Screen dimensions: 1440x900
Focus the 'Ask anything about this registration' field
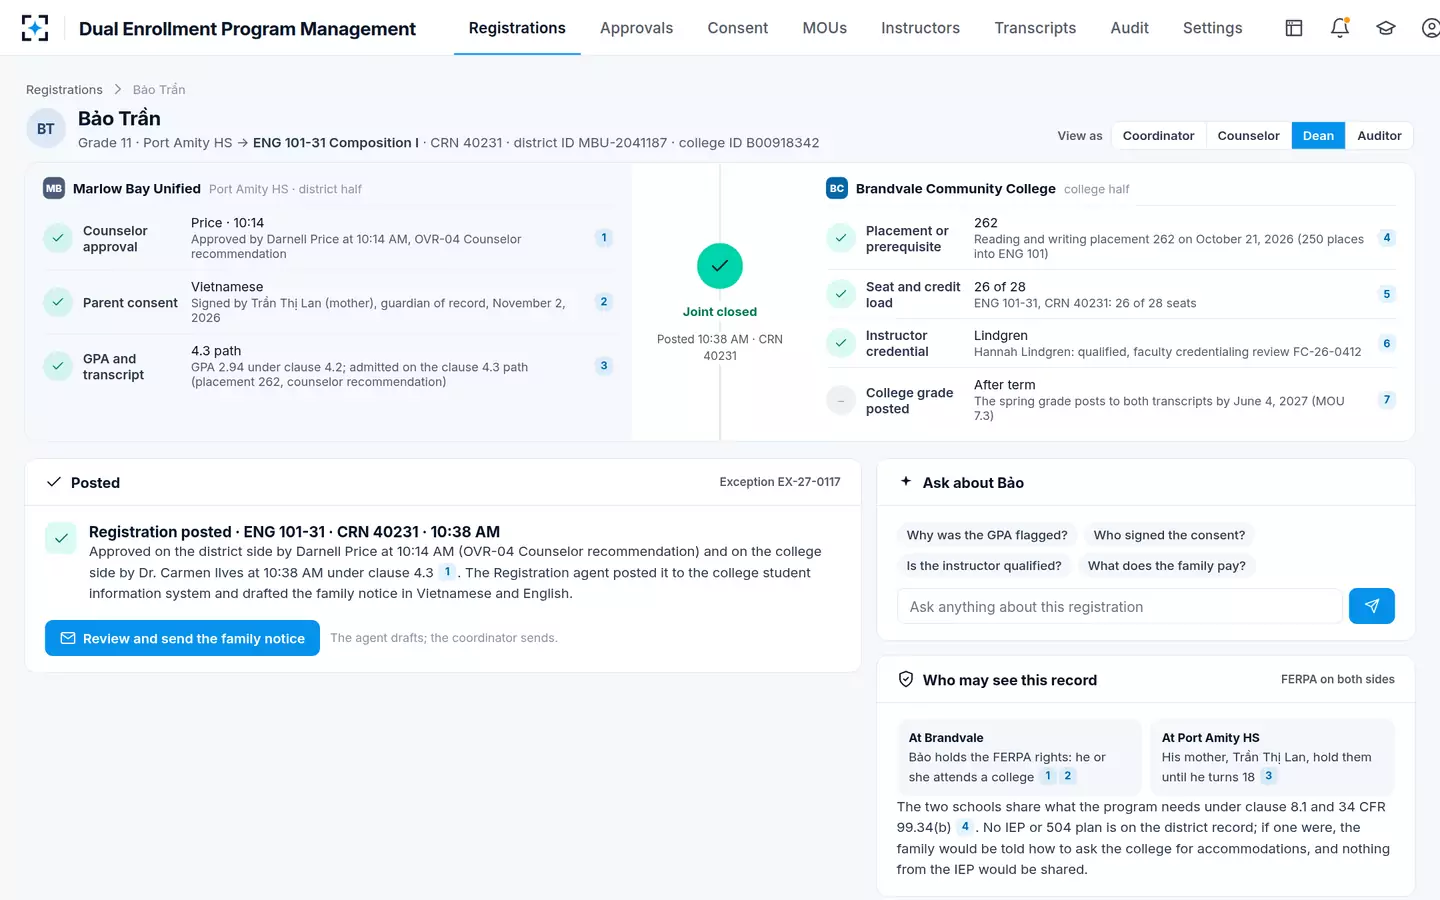(x=1120, y=606)
